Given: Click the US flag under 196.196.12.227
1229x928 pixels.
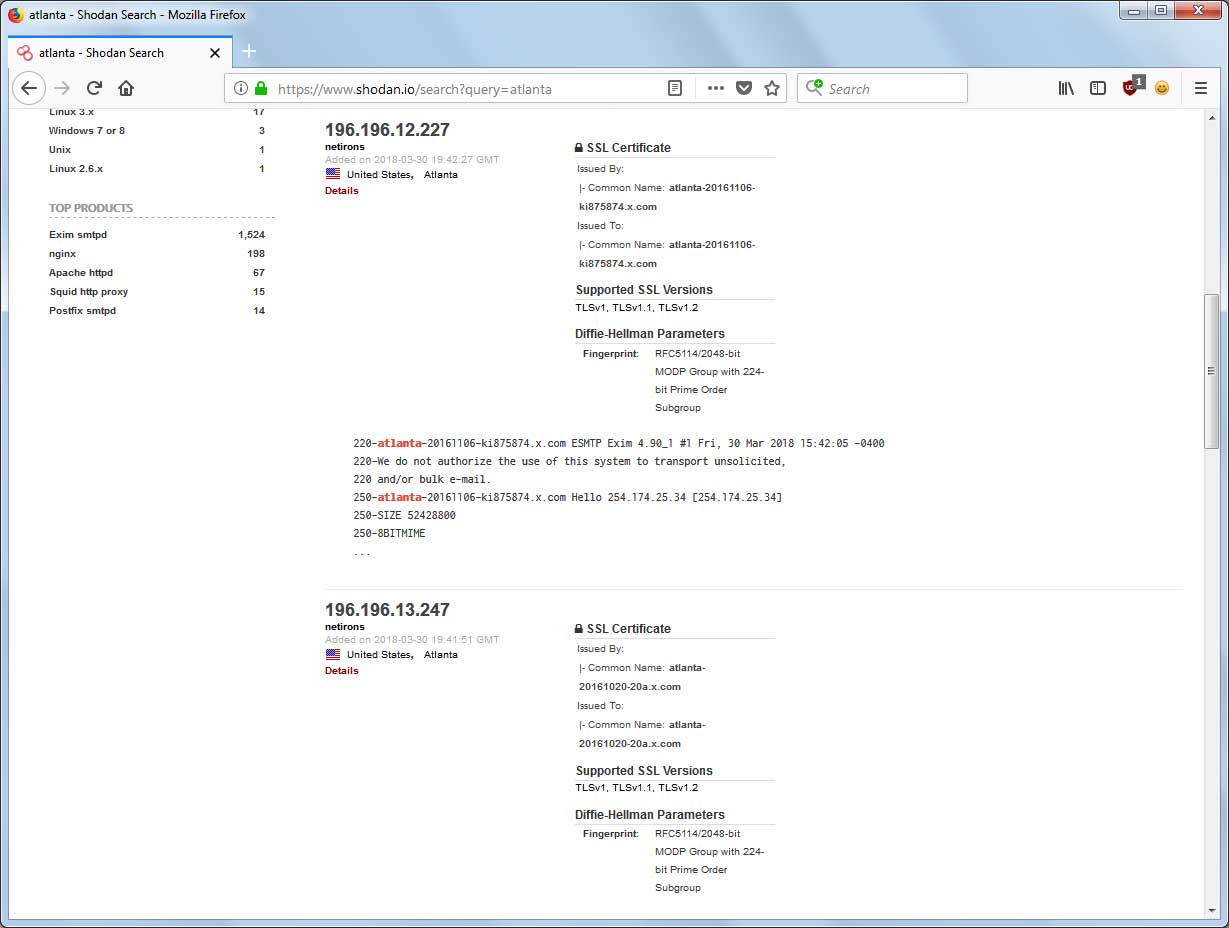Looking at the screenshot, I should (x=333, y=174).
